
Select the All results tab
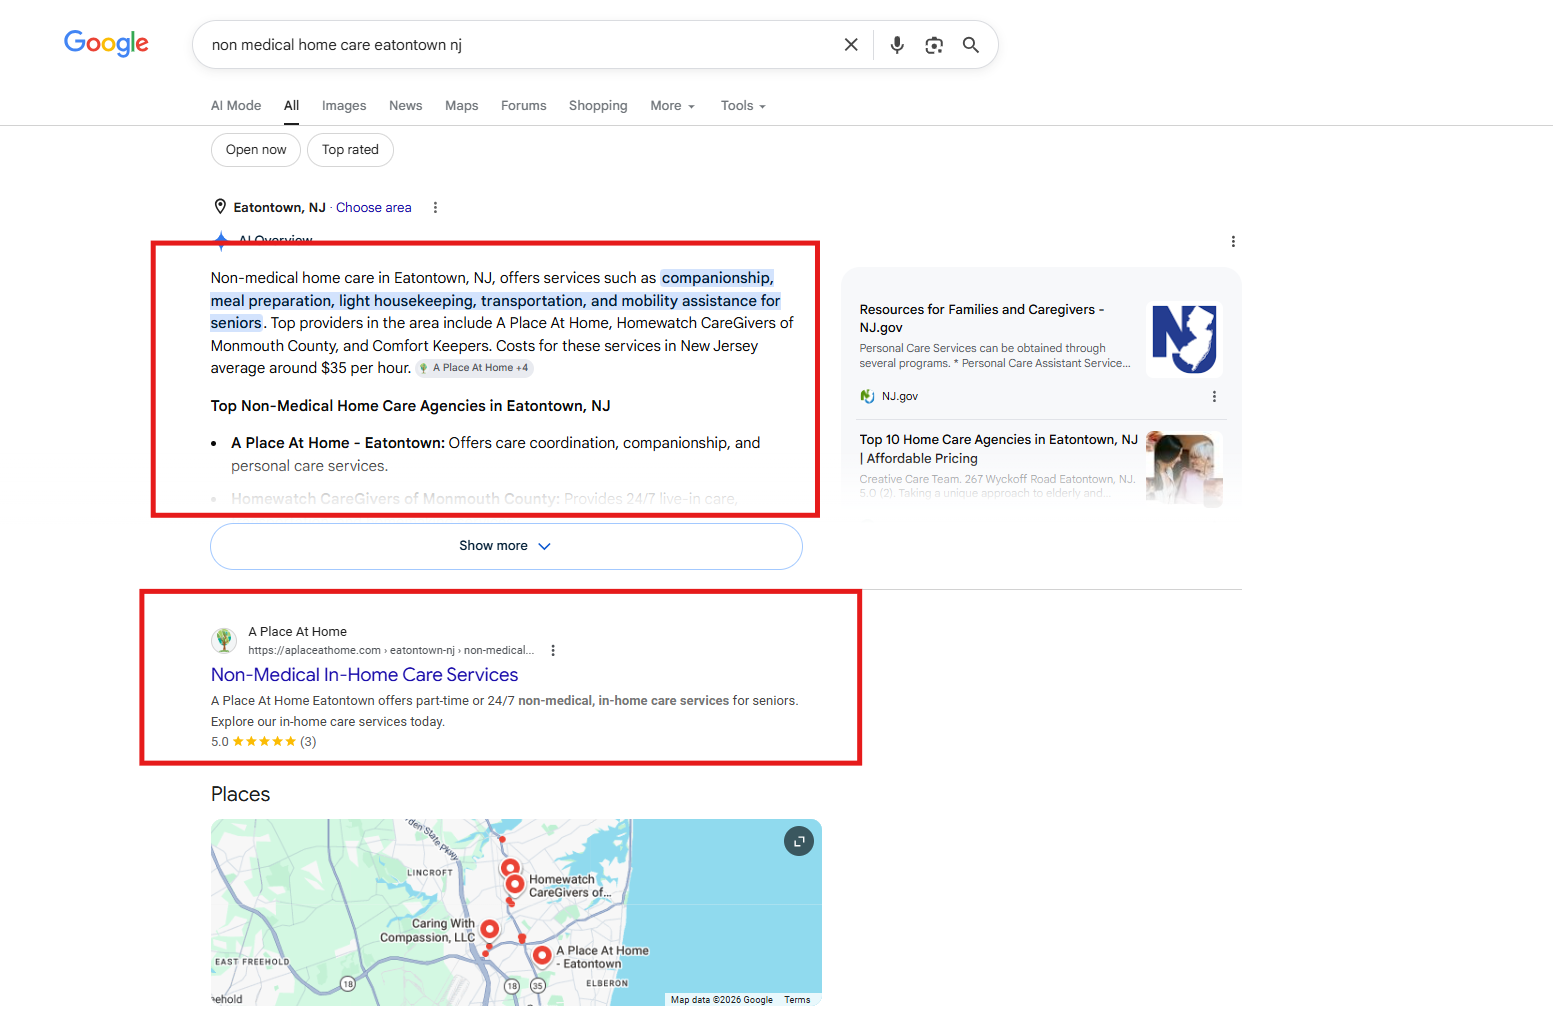pos(292,106)
